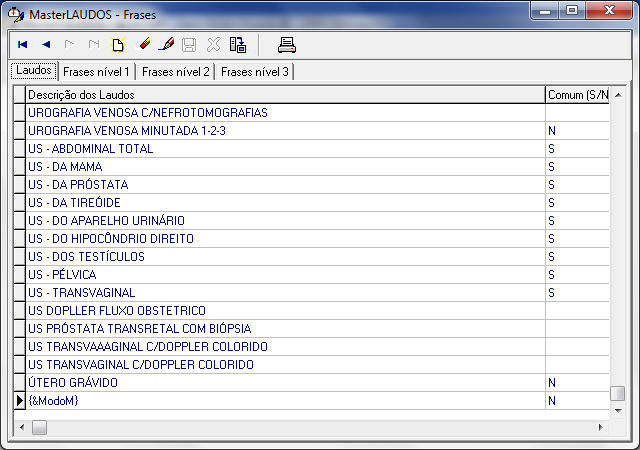Open the Frases nível 2 tab
This screenshot has height=450, width=640.
point(176,72)
